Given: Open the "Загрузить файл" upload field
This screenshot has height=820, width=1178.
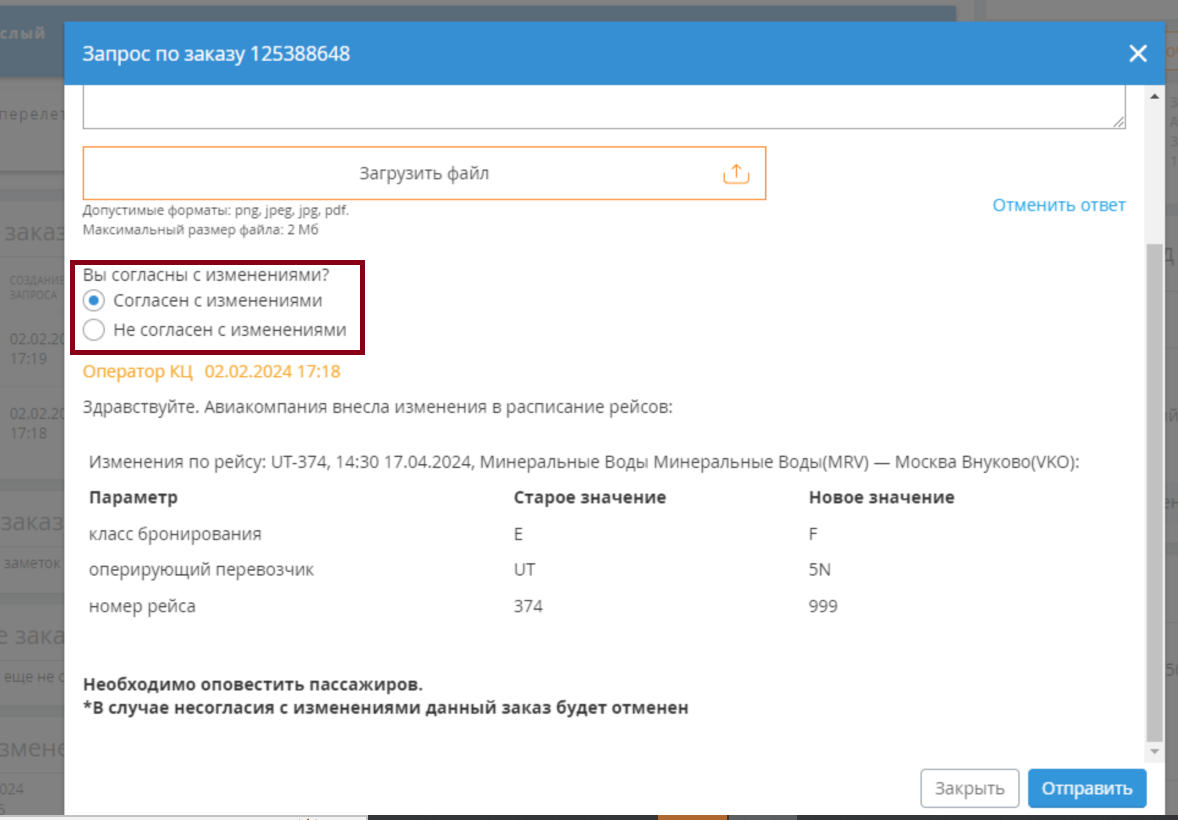Looking at the screenshot, I should point(424,174).
